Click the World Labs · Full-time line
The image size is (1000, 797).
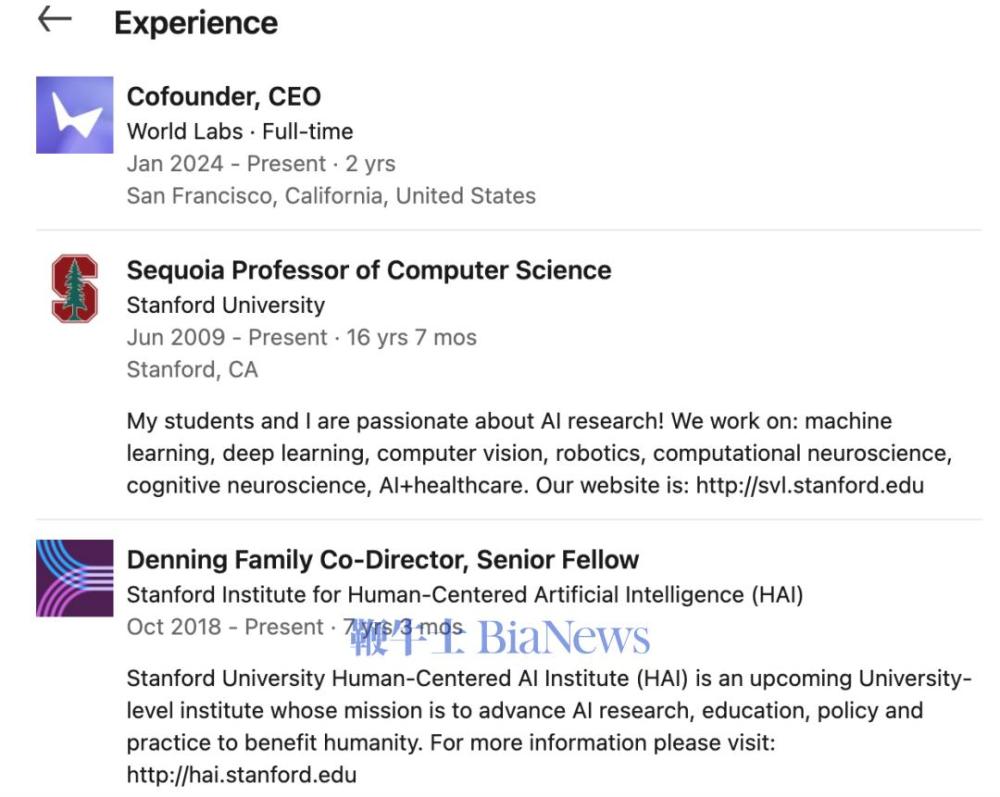[x=240, y=131]
